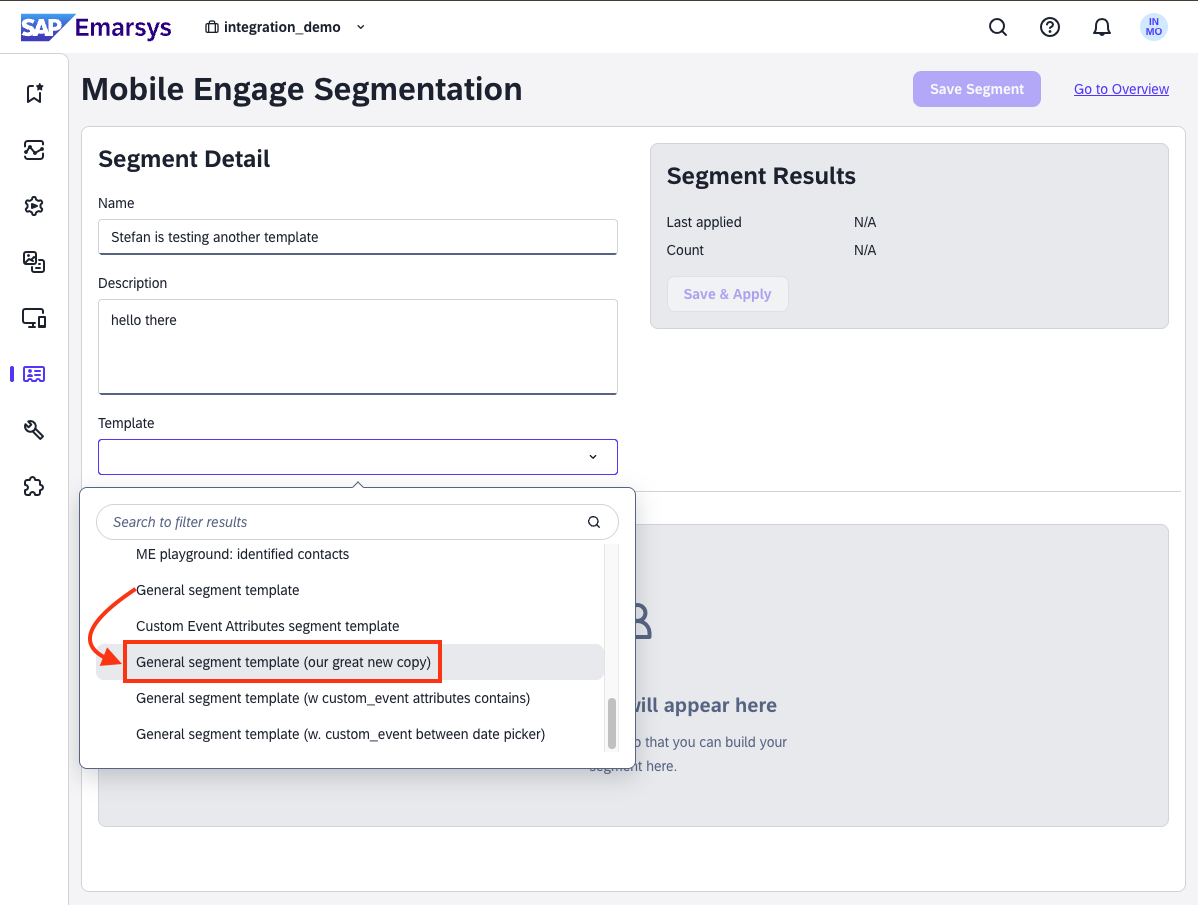Follow the Go to Overview link
1198x905 pixels.
tap(1121, 89)
